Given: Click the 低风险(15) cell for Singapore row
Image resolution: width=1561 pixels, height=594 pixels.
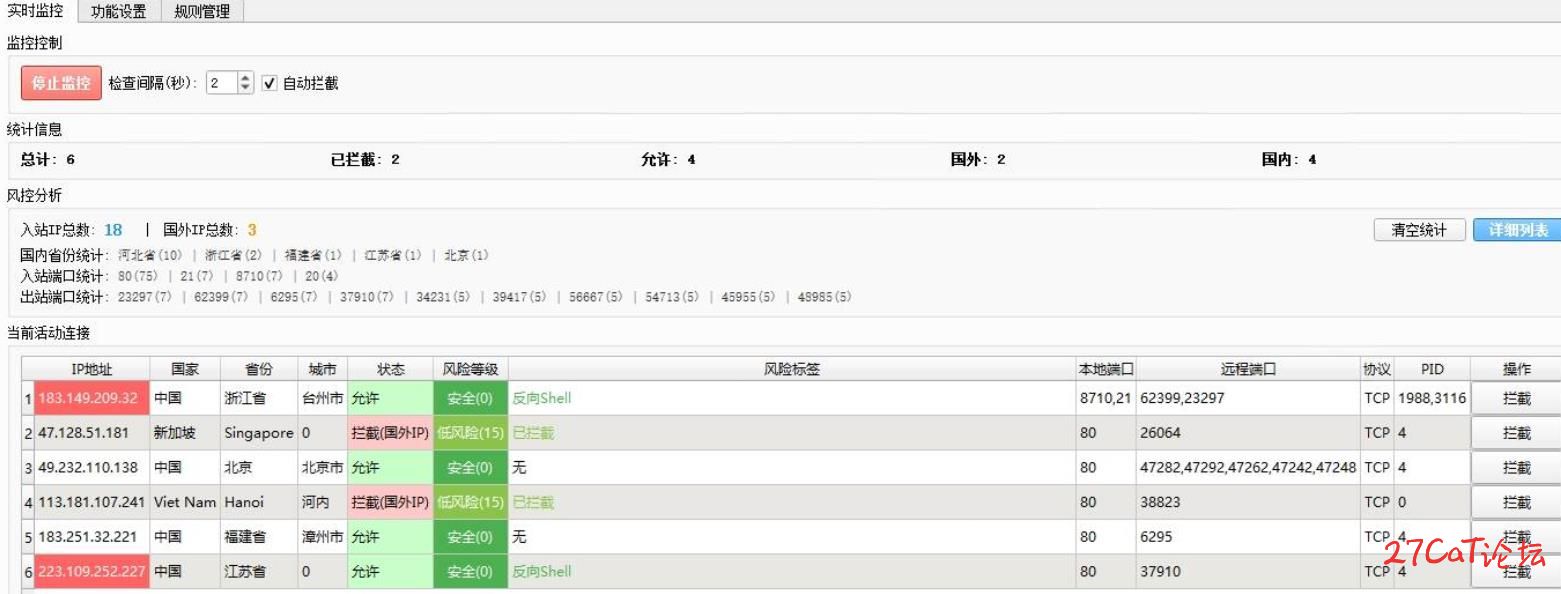Looking at the screenshot, I should tap(470, 433).
